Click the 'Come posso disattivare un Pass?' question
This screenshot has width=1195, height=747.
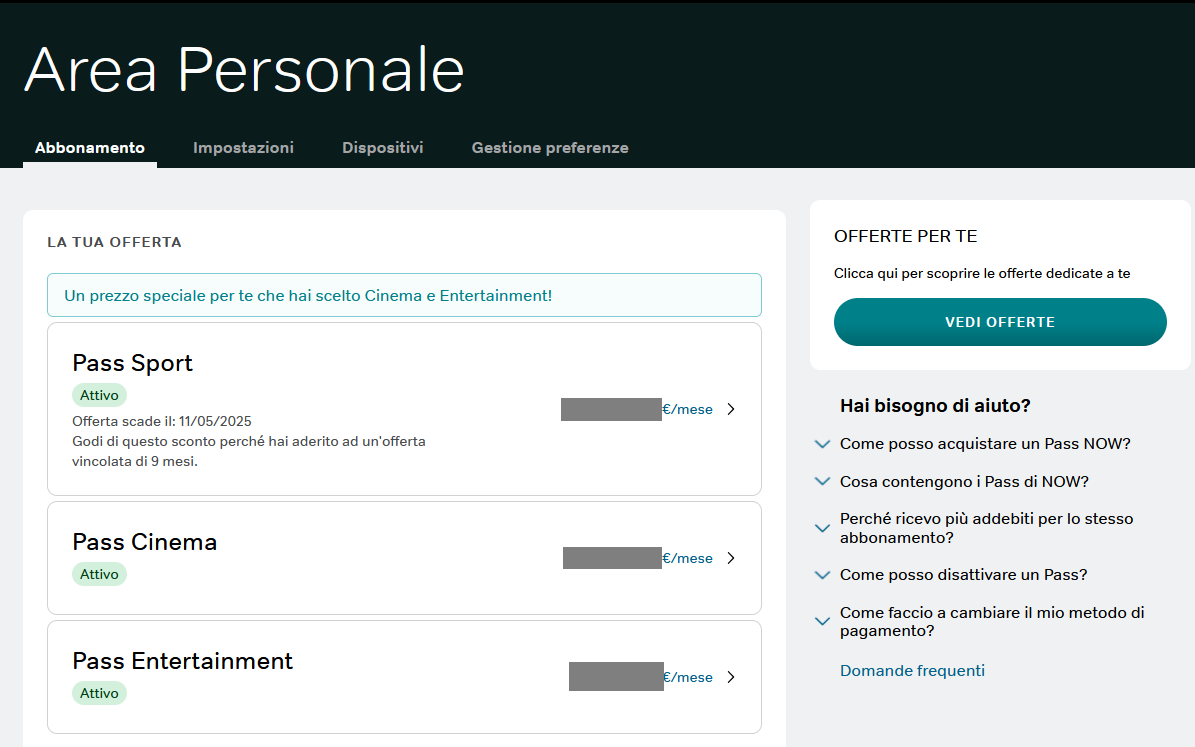(x=963, y=575)
